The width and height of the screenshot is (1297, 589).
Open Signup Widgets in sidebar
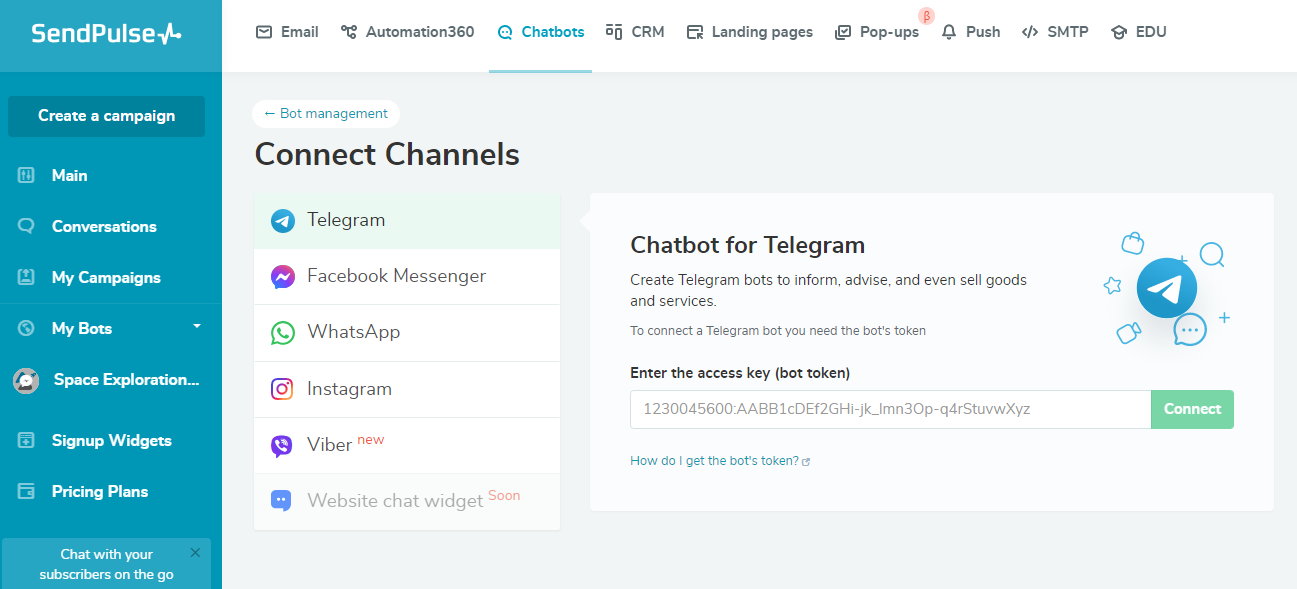(x=110, y=440)
